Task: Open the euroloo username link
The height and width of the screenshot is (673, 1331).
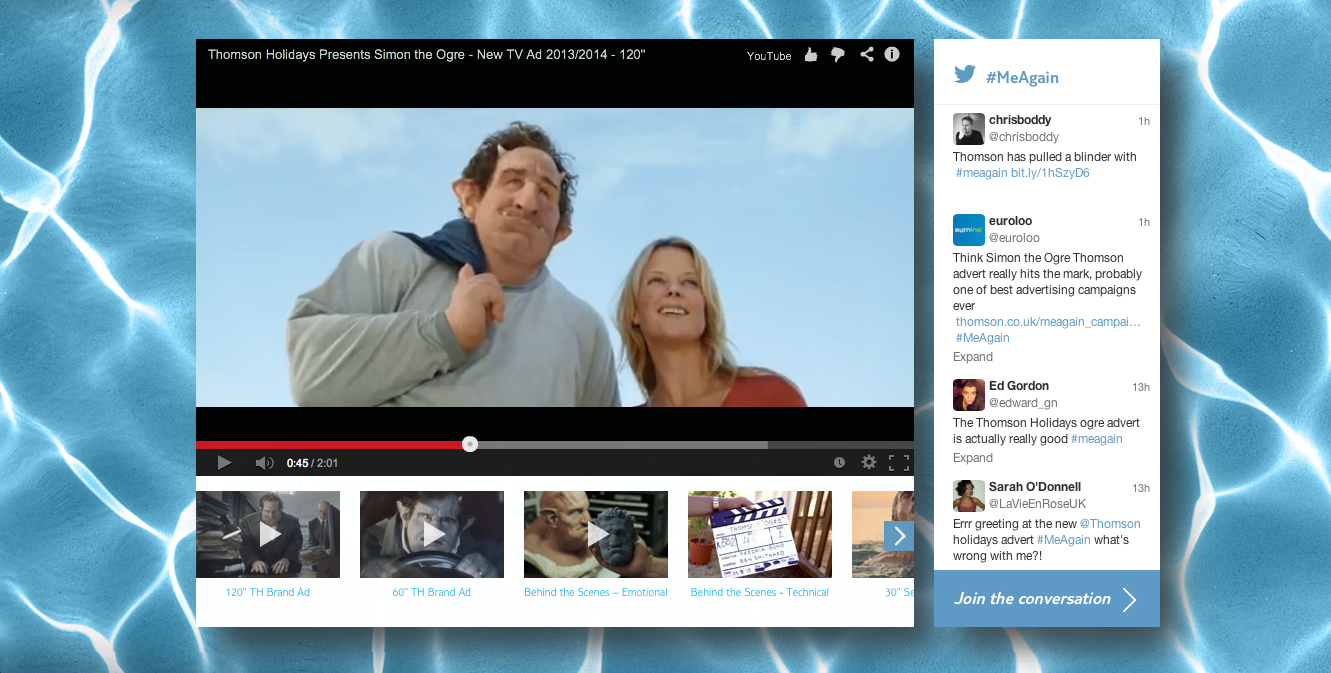Action: (1011, 221)
